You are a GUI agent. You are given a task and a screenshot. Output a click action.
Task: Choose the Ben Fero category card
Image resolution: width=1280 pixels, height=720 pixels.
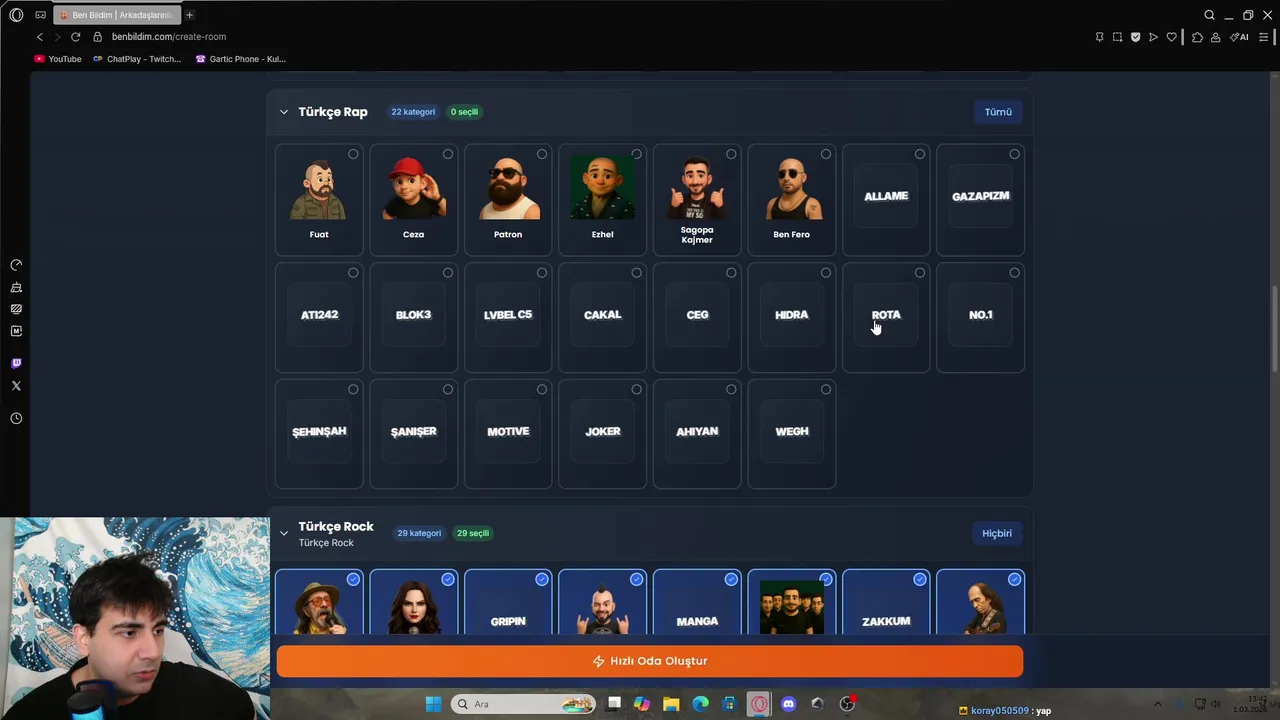coord(792,200)
